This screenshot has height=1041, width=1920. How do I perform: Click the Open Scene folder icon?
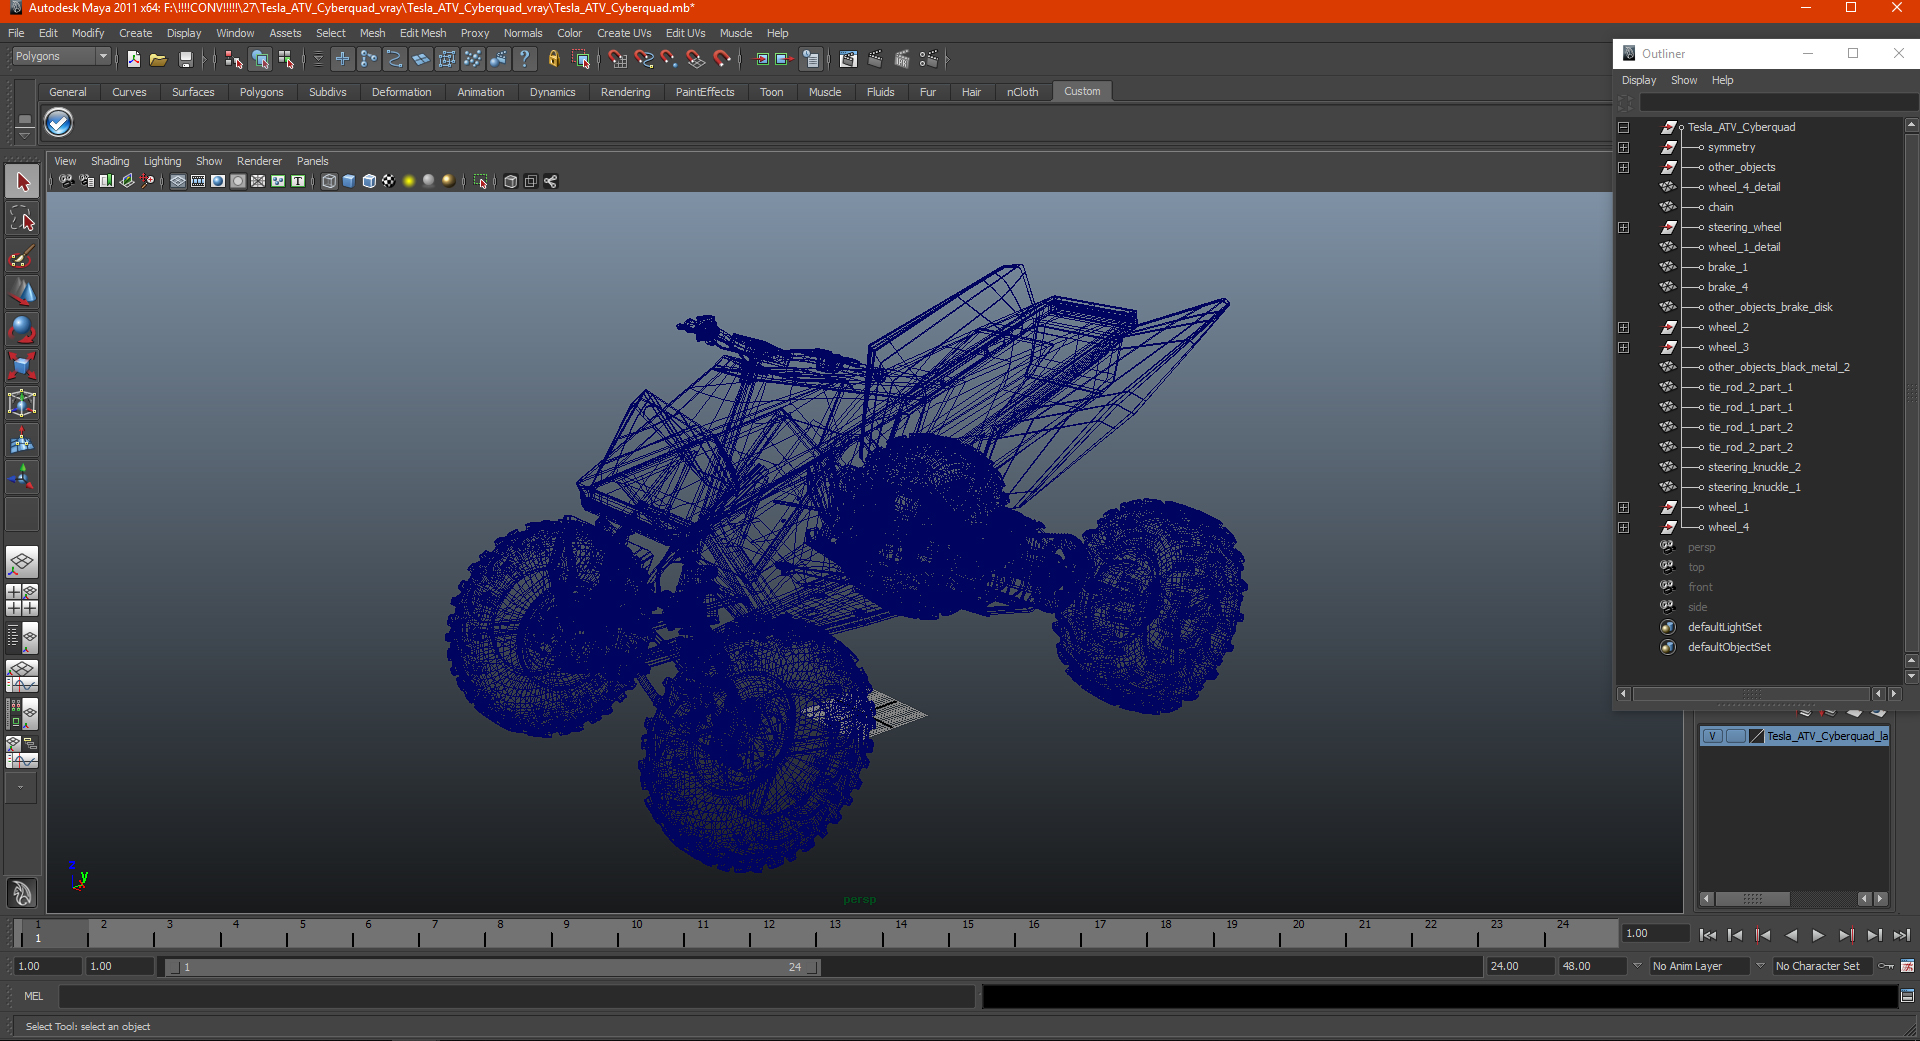(158, 60)
